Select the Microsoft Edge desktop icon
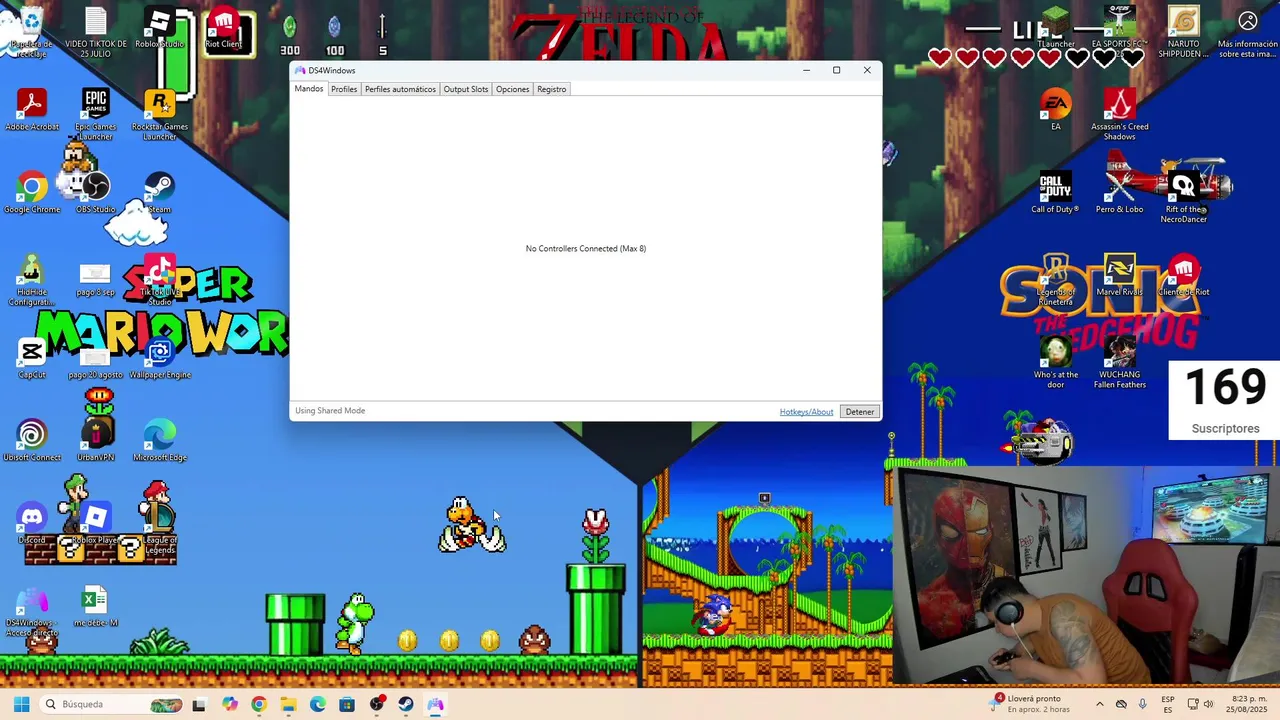 tap(159, 441)
